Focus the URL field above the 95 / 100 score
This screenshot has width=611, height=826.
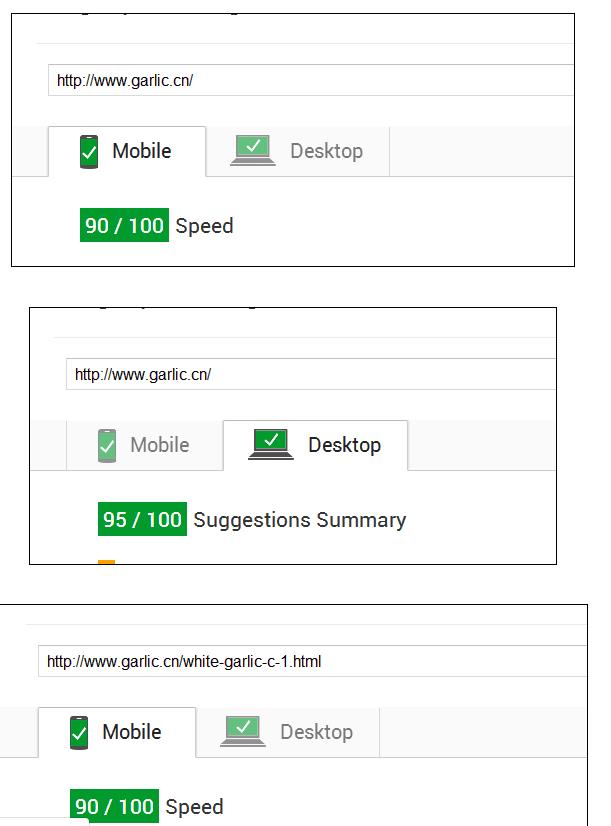tap(310, 375)
